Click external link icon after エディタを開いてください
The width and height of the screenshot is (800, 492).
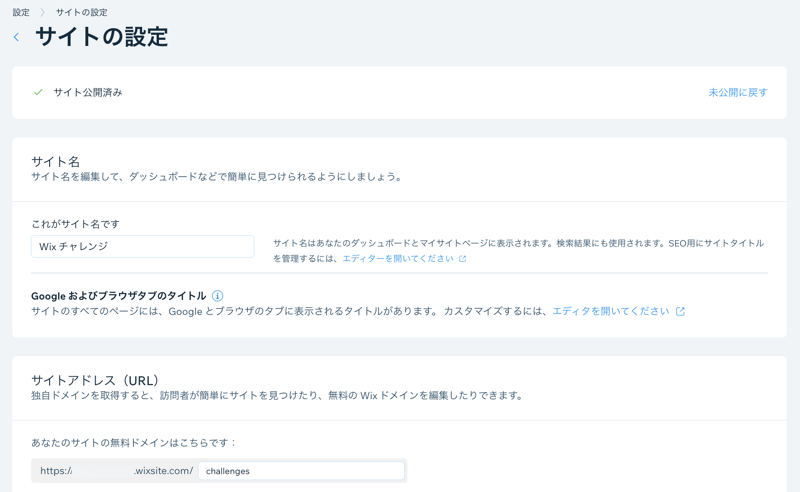680,312
